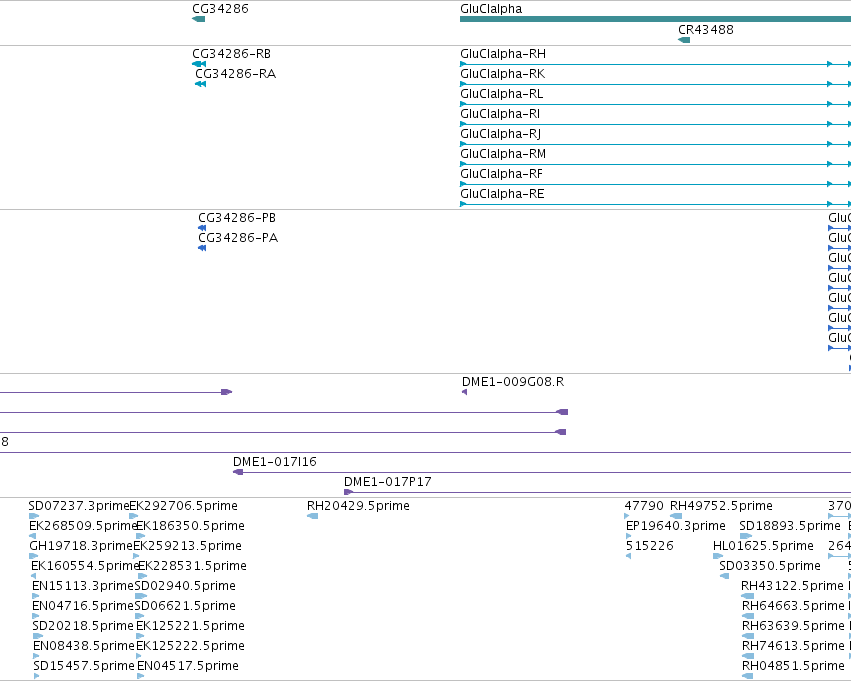The height and width of the screenshot is (681, 851).
Task: Choose the GluClalpha-RM transcript label
Action: click(503, 154)
